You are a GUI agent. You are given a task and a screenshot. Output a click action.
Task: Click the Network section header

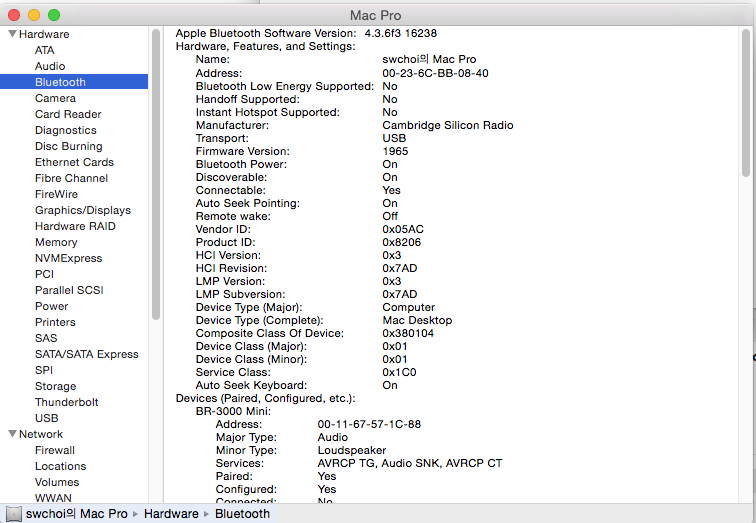(x=41, y=434)
